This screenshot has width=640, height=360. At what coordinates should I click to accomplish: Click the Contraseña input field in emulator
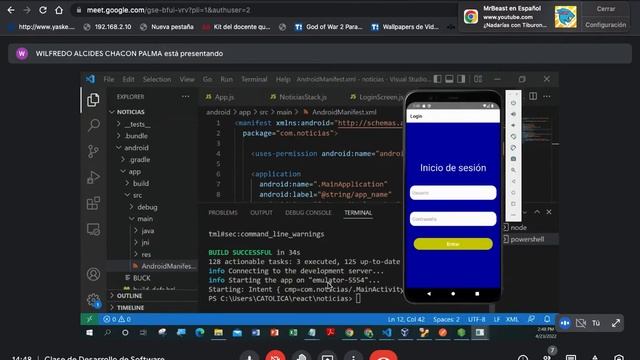coord(453,219)
